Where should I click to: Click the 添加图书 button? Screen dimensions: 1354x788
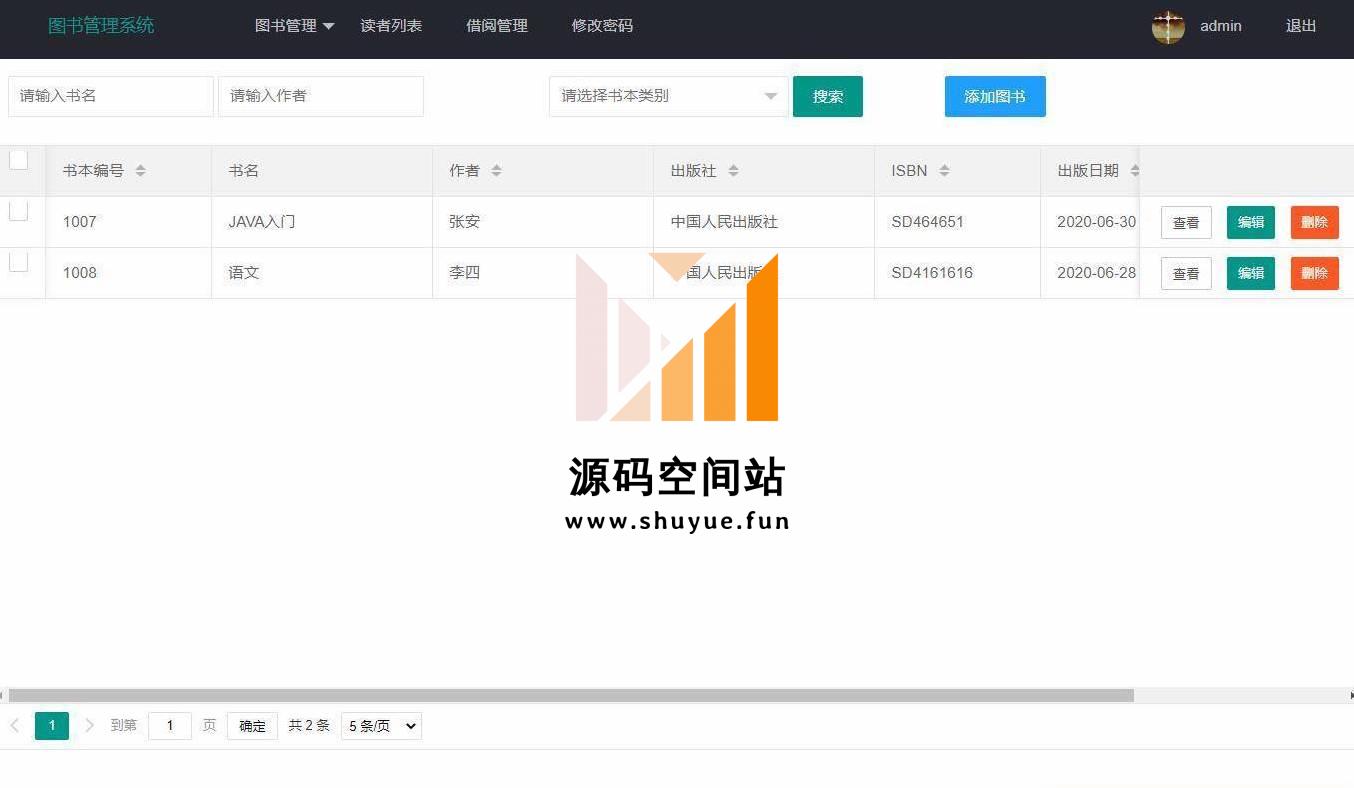pos(995,97)
